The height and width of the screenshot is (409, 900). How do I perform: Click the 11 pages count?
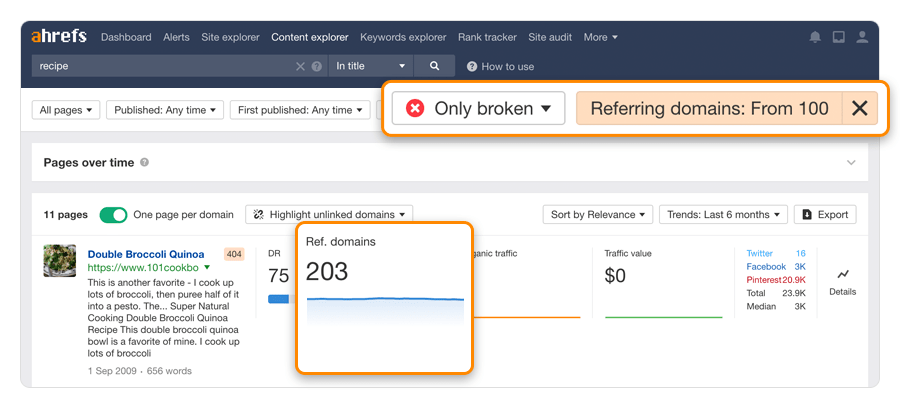[x=65, y=215]
